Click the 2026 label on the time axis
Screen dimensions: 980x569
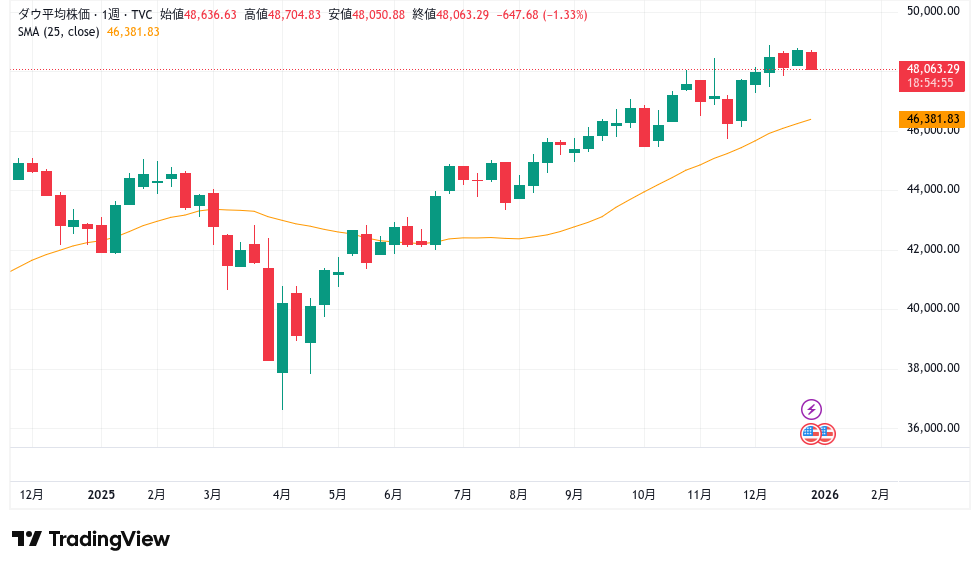pos(824,494)
